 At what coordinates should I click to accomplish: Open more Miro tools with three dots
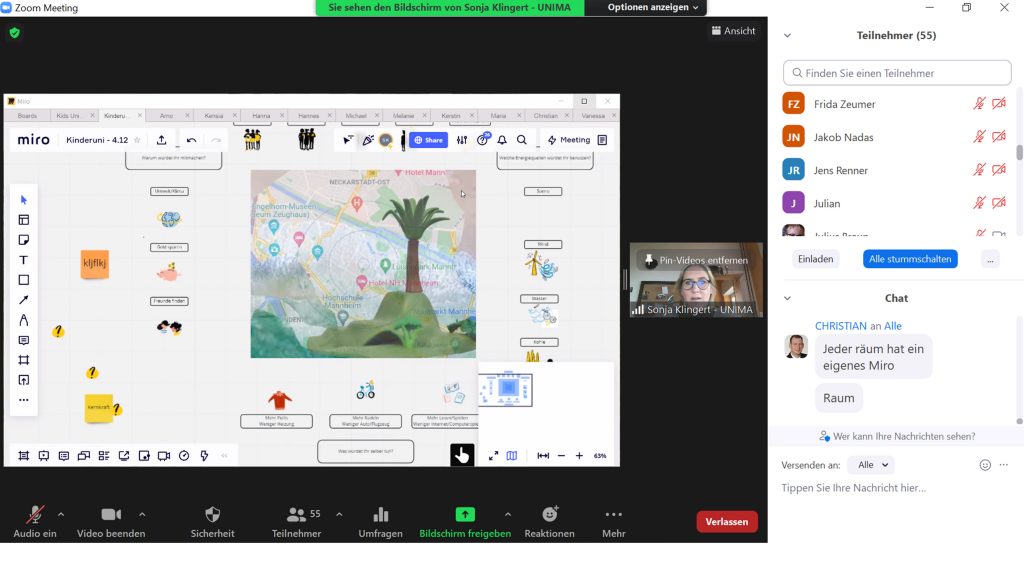[x=24, y=400]
